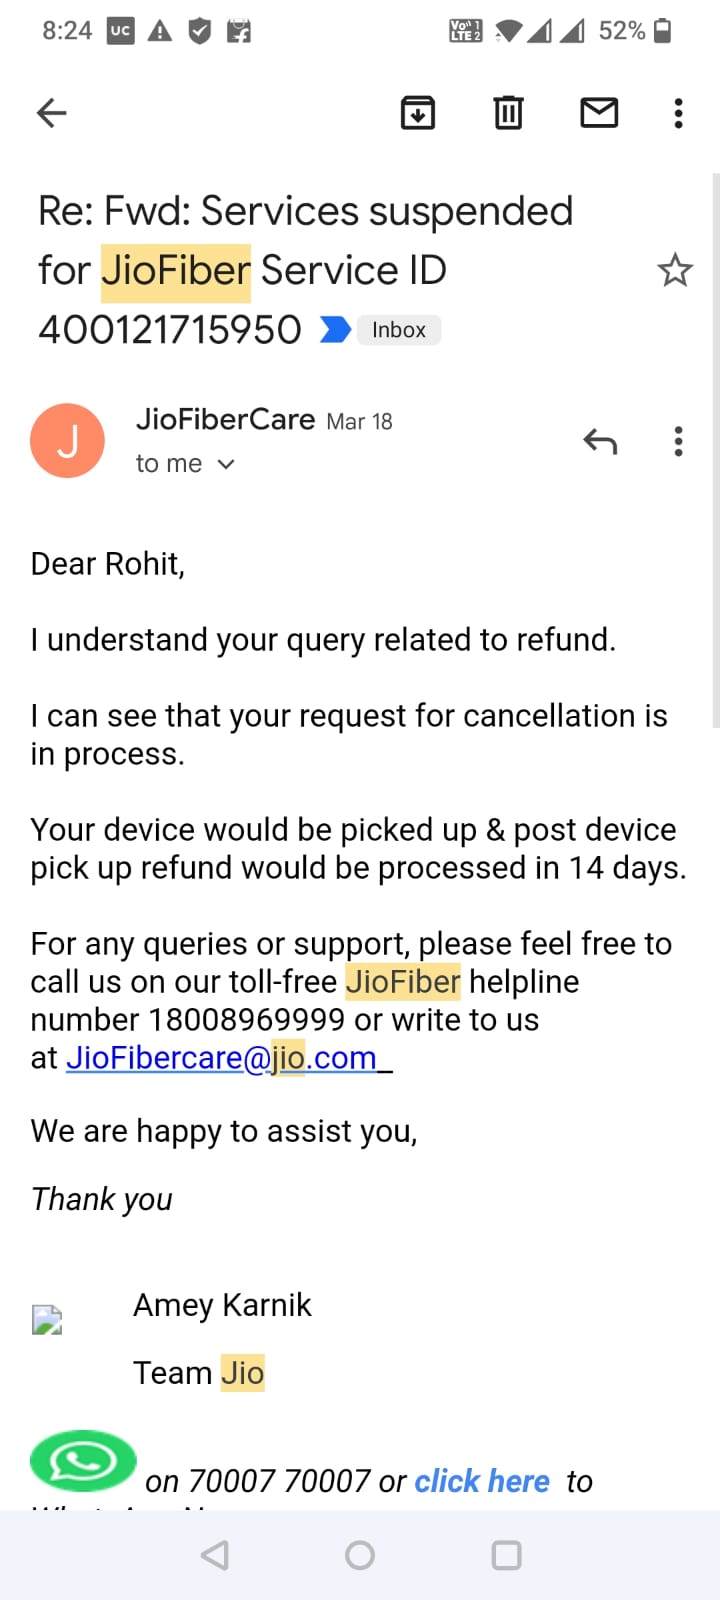The image size is (720, 1600).
Task: Tap the helpline number 18008969999
Action: point(247,1020)
